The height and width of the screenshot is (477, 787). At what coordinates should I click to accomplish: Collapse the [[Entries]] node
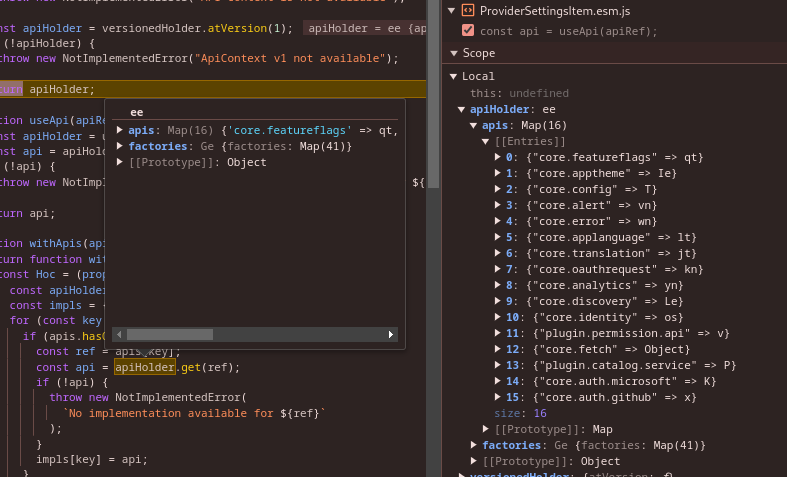coord(486,141)
